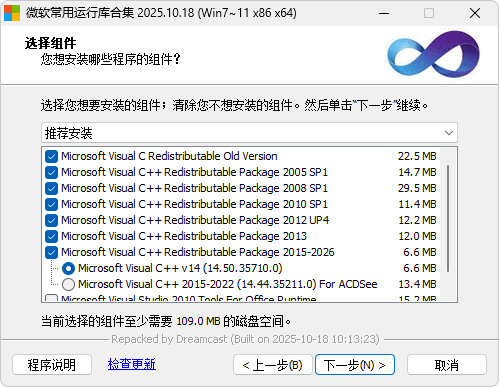Open the 推荐安装 install type dropdown
499x387 pixels.
(249, 133)
